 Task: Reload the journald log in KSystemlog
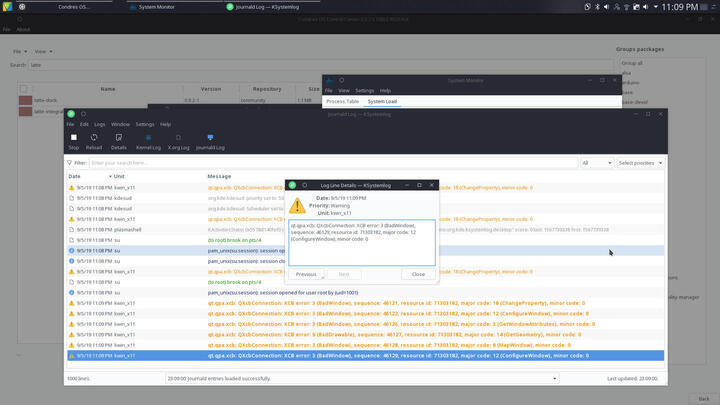[94, 141]
